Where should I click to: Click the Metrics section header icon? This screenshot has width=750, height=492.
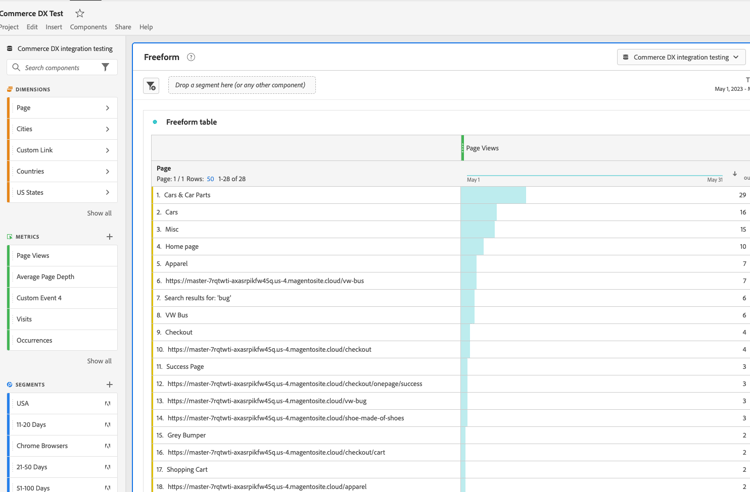click(x=10, y=237)
